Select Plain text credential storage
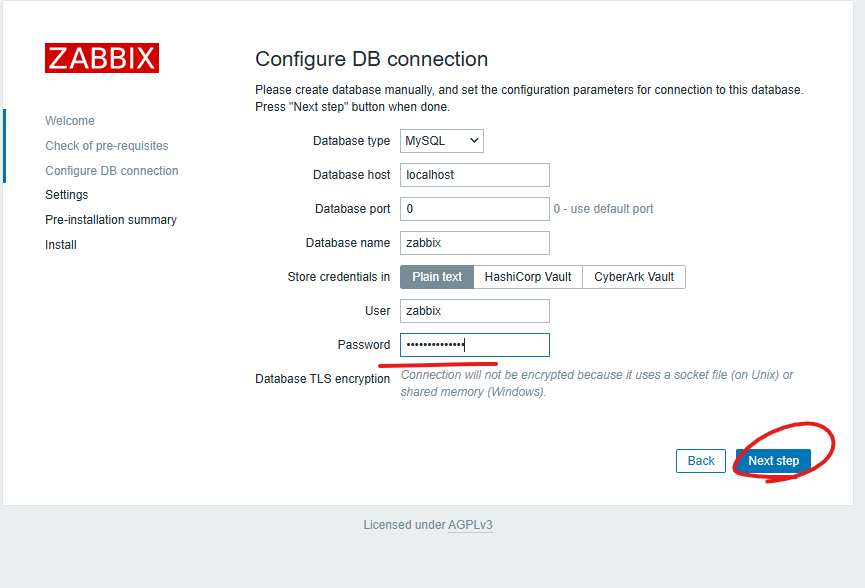Viewport: 865px width, 588px height. pyautogui.click(x=437, y=277)
